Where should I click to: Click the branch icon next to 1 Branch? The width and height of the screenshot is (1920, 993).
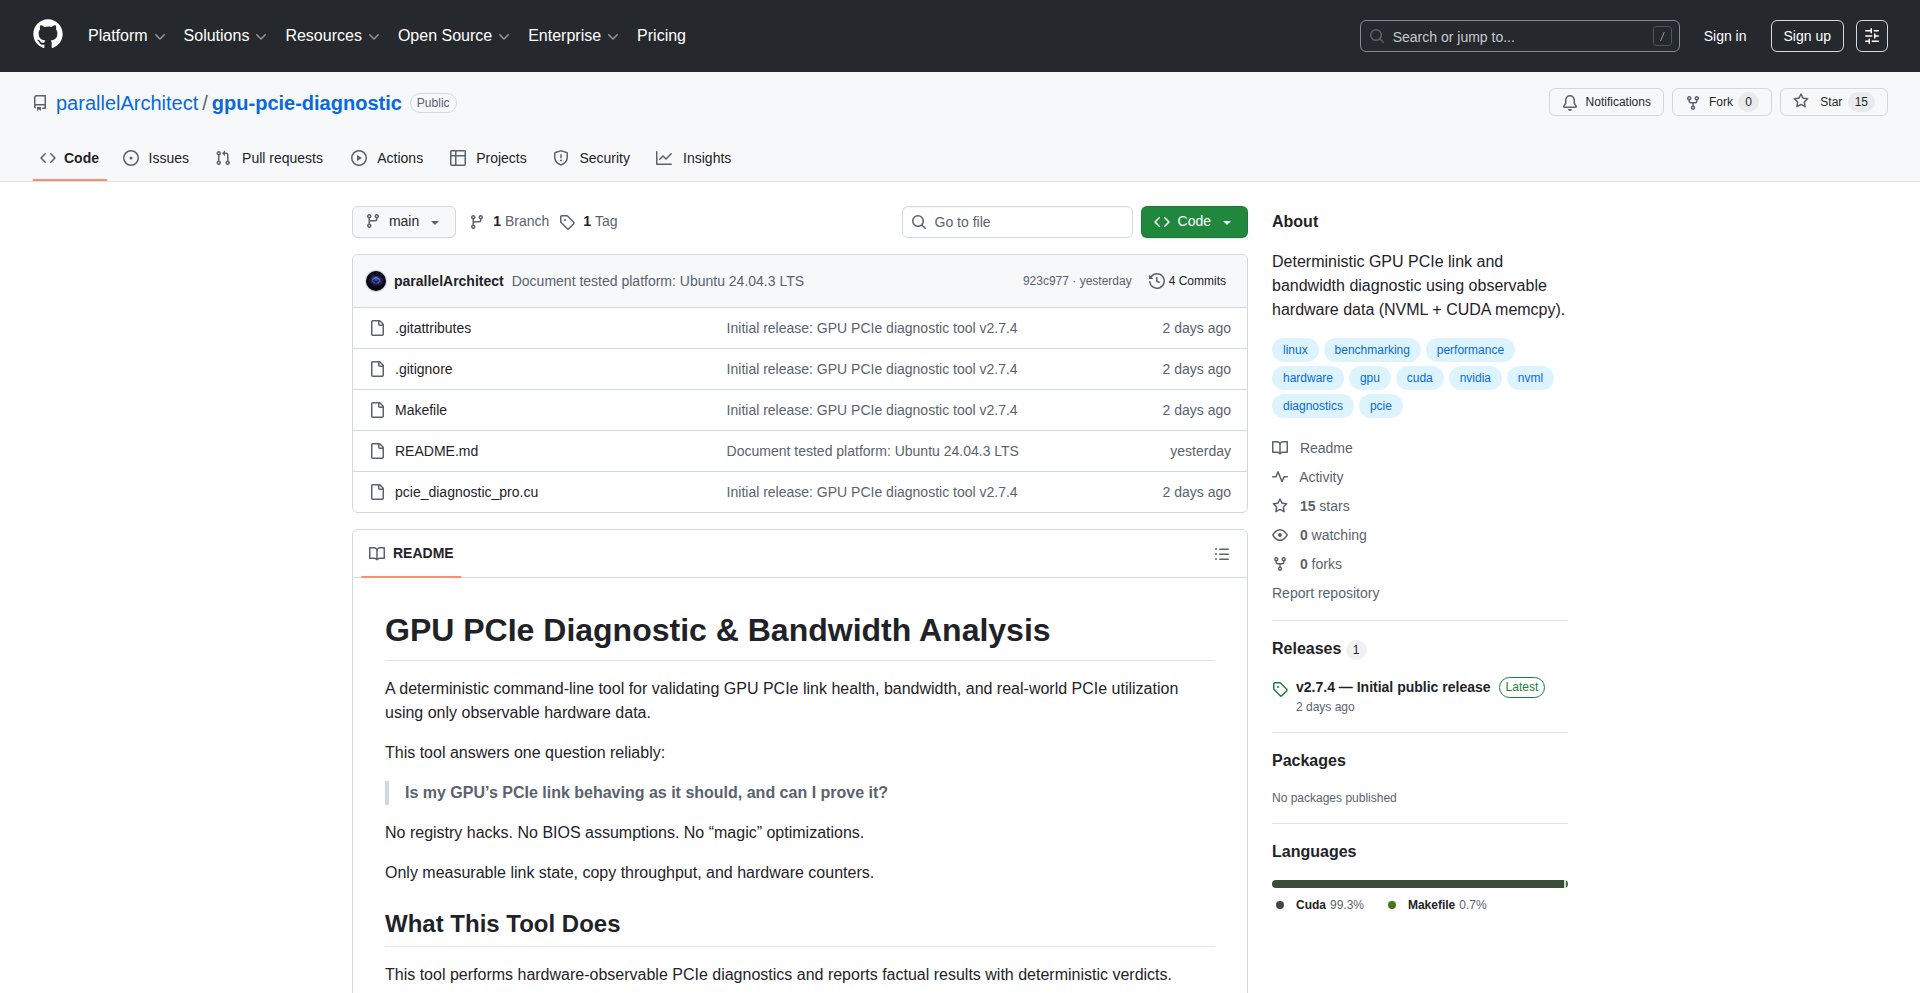(476, 221)
